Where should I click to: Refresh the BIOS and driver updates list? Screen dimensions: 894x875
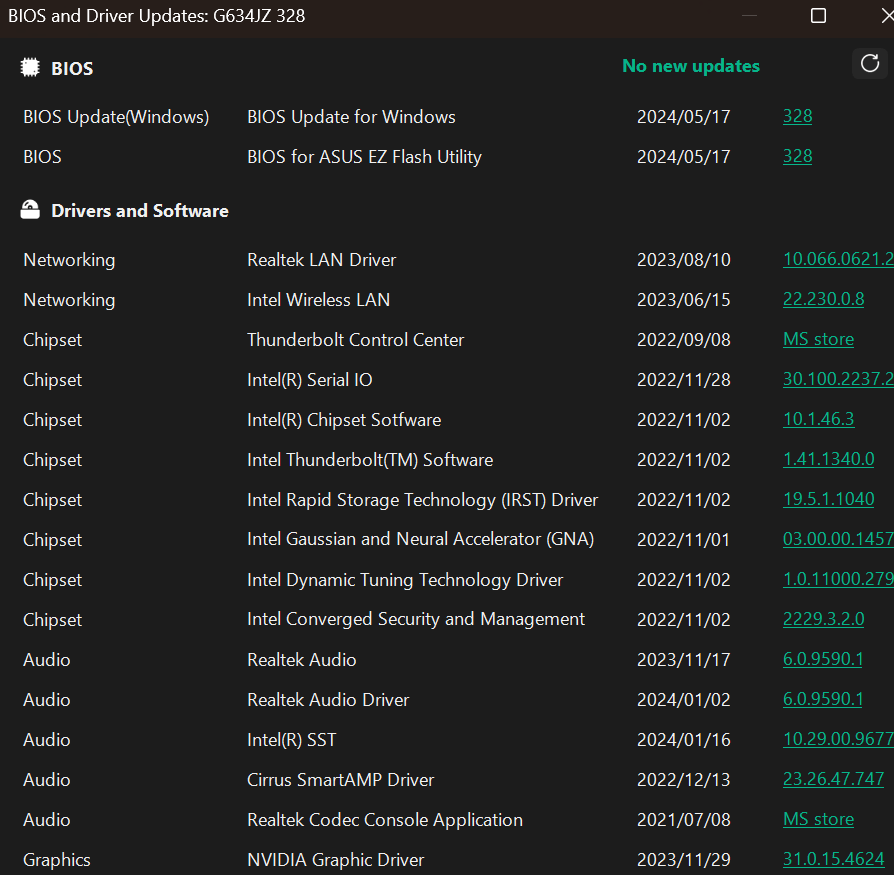point(869,63)
